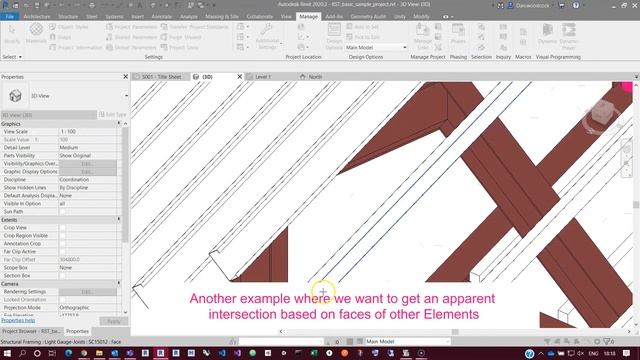This screenshot has height=360, width=640.
Task: Open the Phases dialog
Action: tap(458, 34)
